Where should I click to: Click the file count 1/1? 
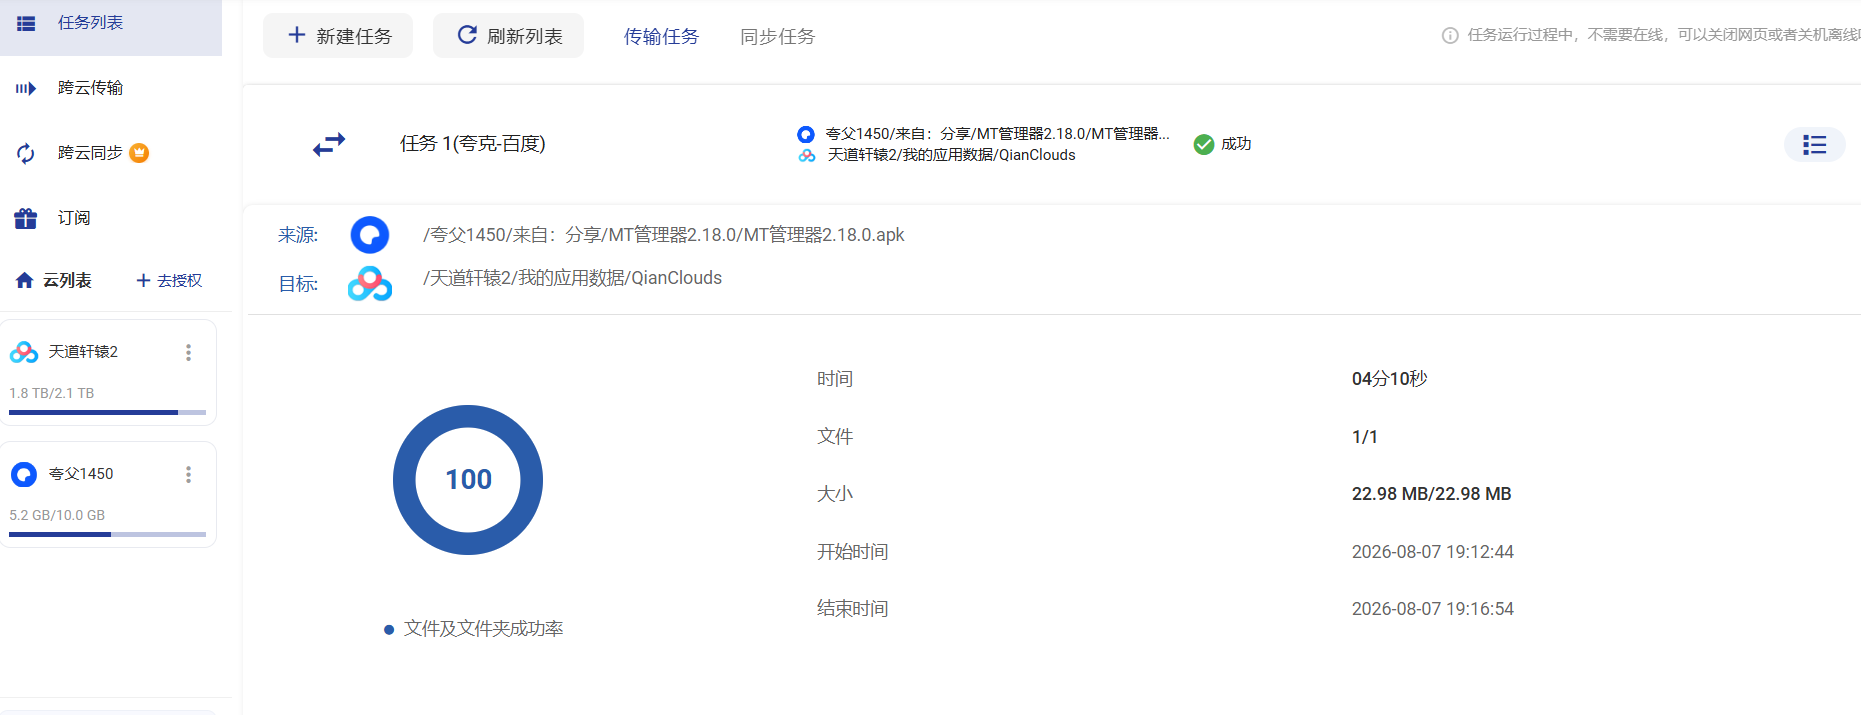coord(1365,437)
